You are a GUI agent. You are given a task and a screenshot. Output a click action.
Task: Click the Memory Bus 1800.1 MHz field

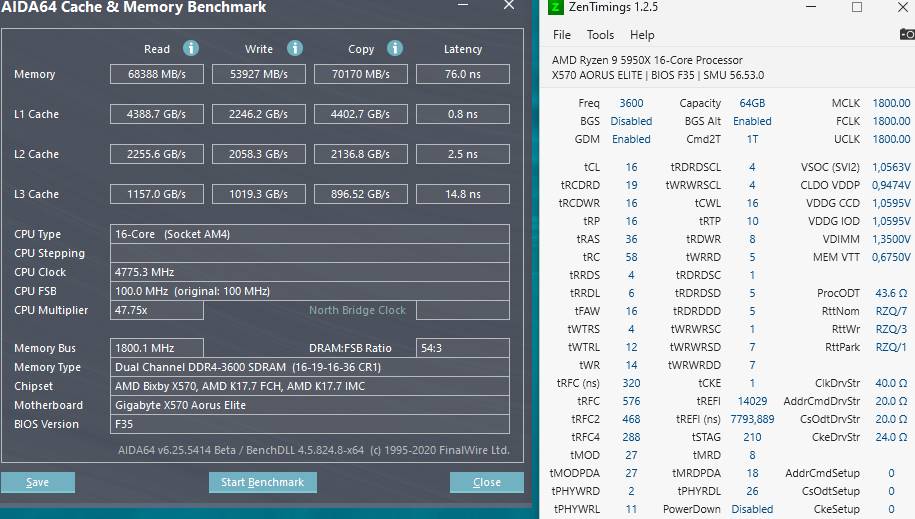point(157,348)
